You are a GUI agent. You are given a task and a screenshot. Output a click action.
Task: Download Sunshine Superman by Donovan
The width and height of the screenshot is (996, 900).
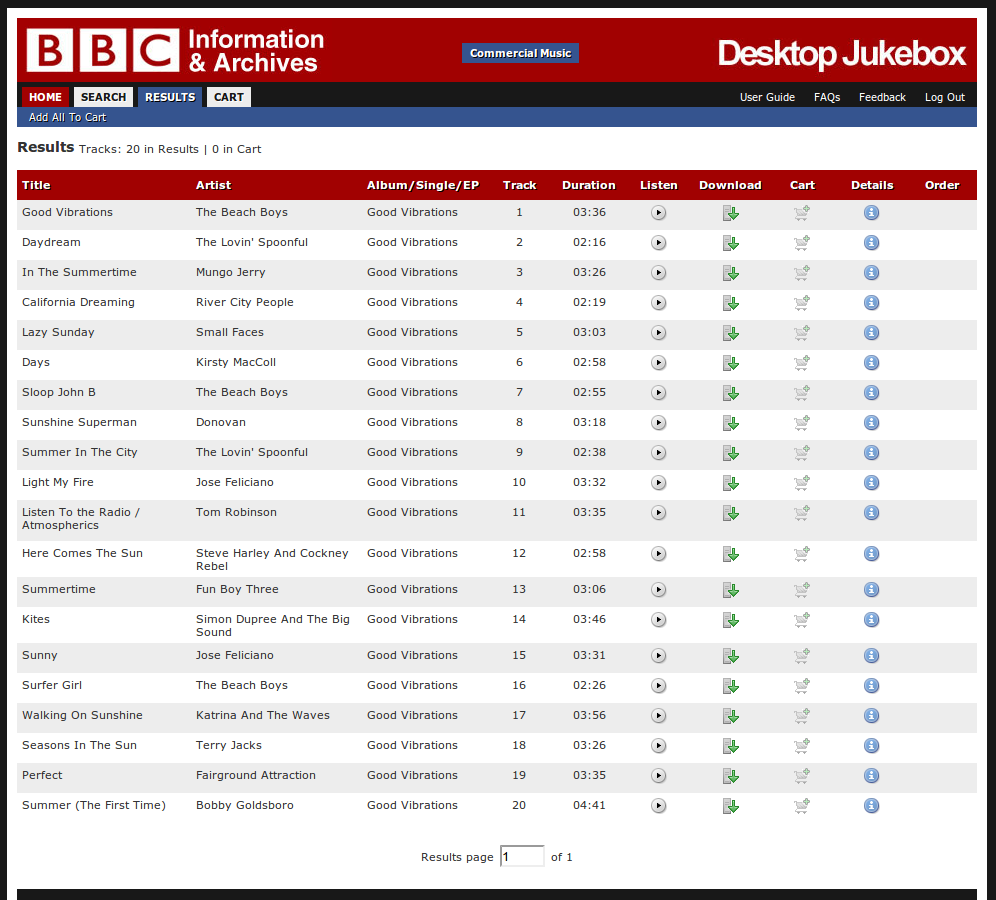731,423
